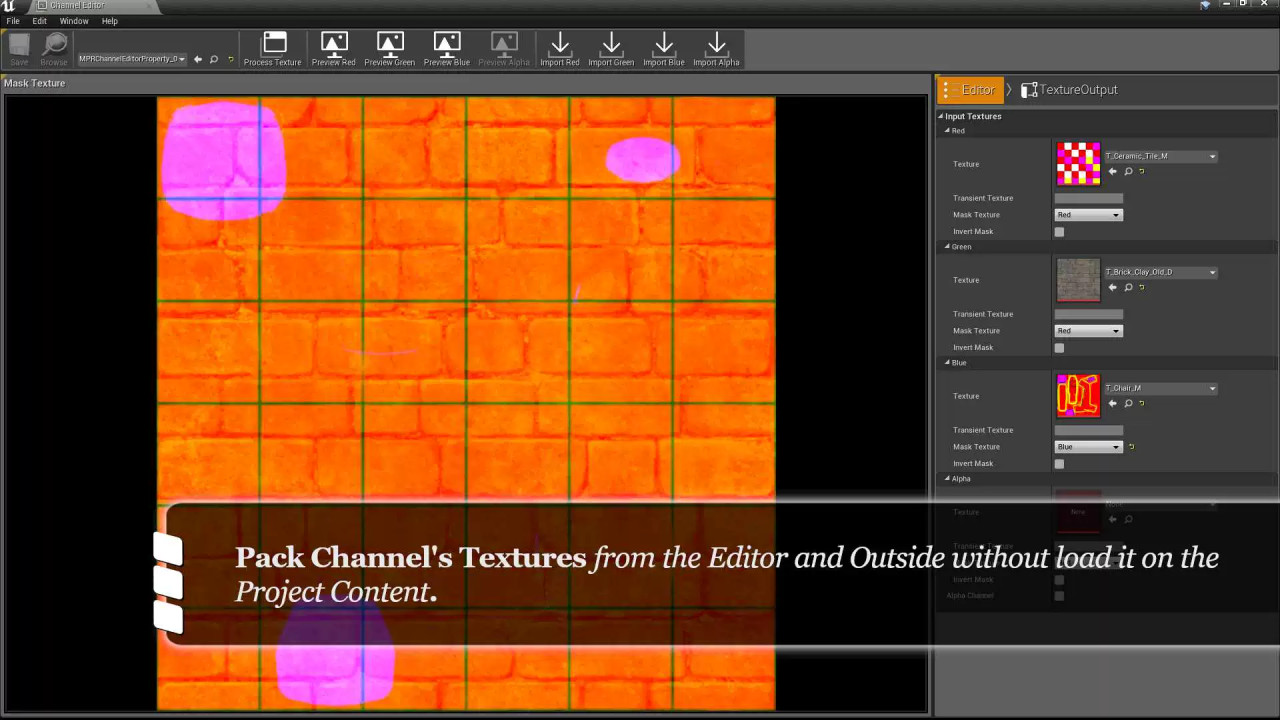Reset Blue Mask Texture to default
1280x720 pixels.
click(1131, 447)
